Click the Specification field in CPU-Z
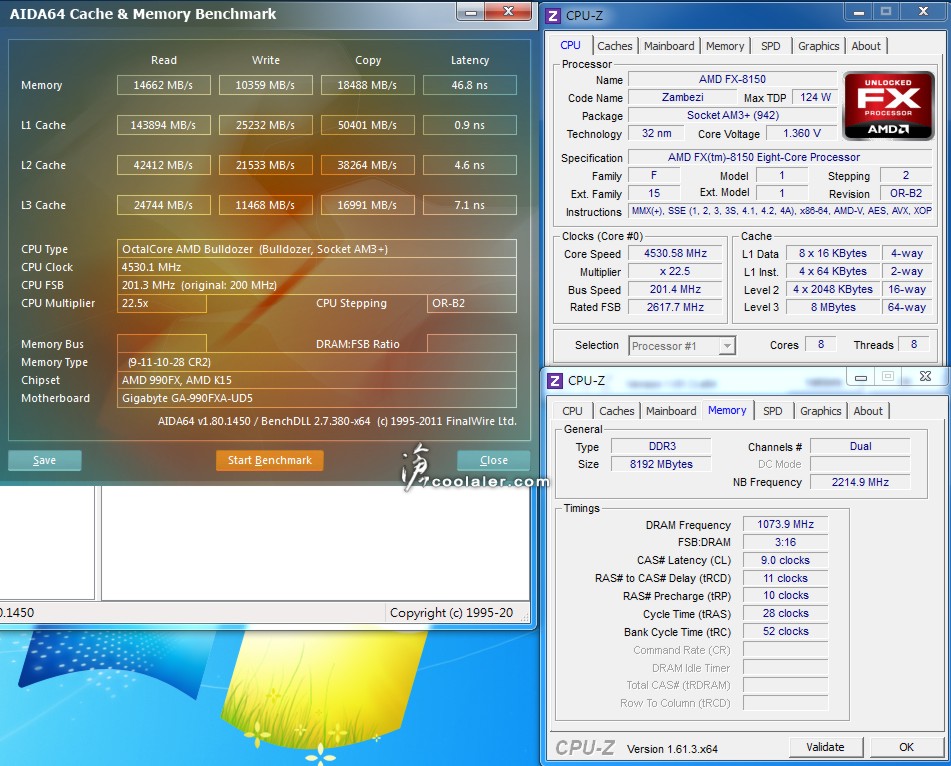This screenshot has height=766, width=951. click(x=781, y=158)
